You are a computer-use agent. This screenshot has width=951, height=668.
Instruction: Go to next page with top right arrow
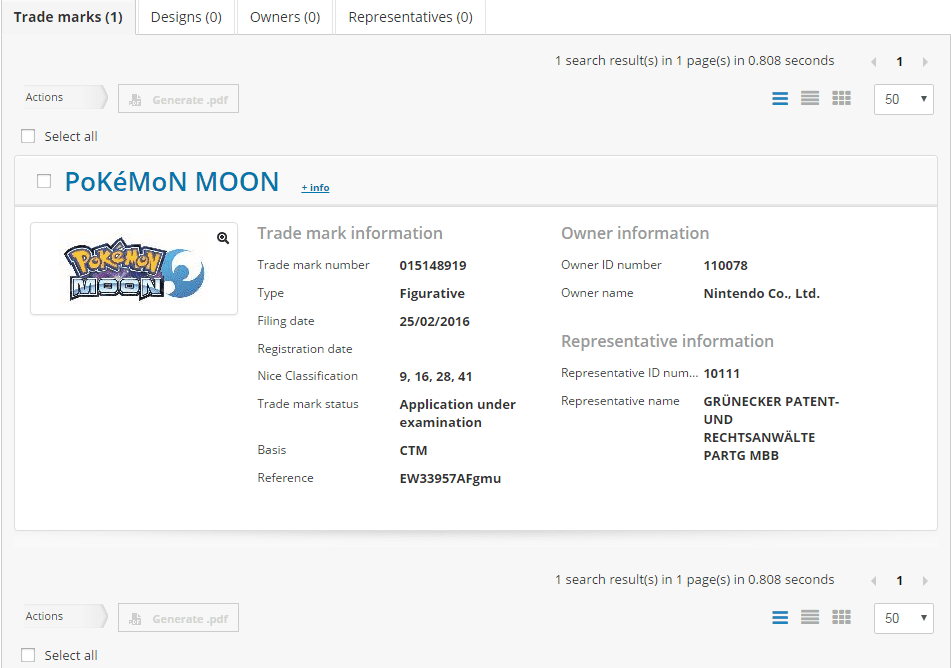[925, 62]
